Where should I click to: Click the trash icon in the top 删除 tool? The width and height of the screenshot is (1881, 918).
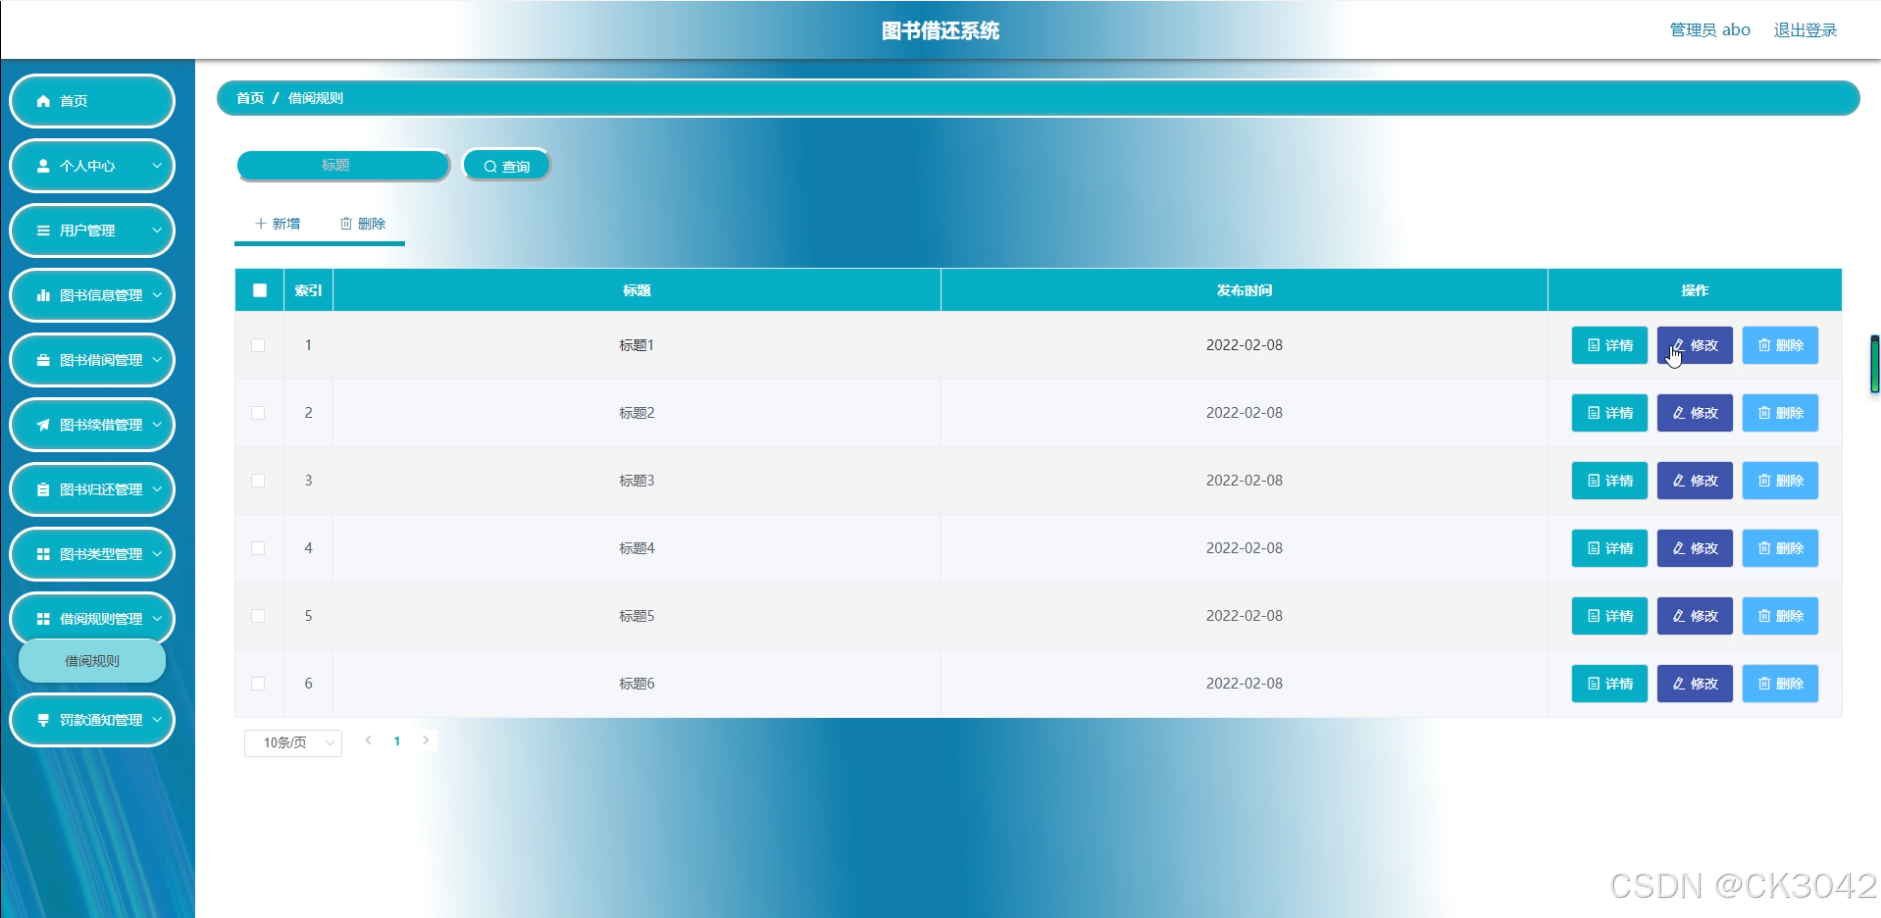pyautogui.click(x=346, y=224)
